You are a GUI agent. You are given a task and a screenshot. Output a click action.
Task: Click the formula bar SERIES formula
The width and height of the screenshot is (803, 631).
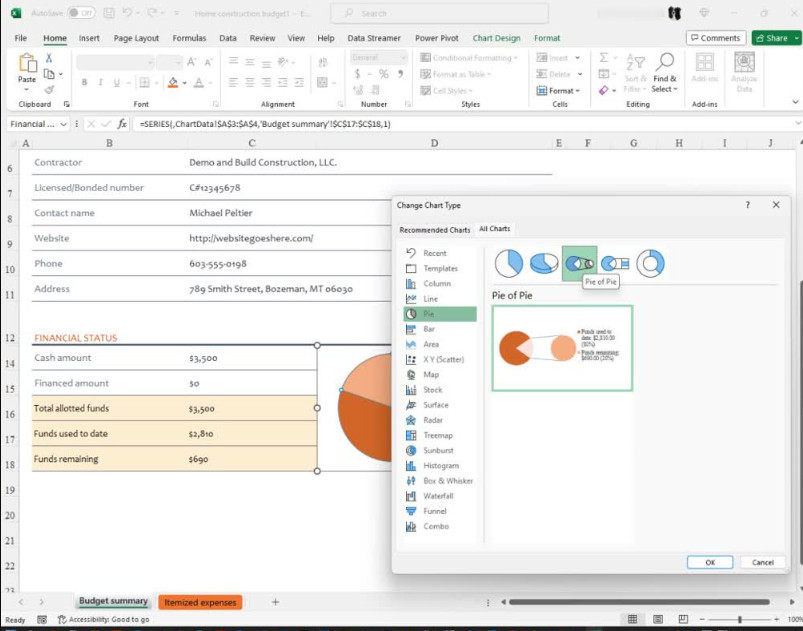[265, 124]
